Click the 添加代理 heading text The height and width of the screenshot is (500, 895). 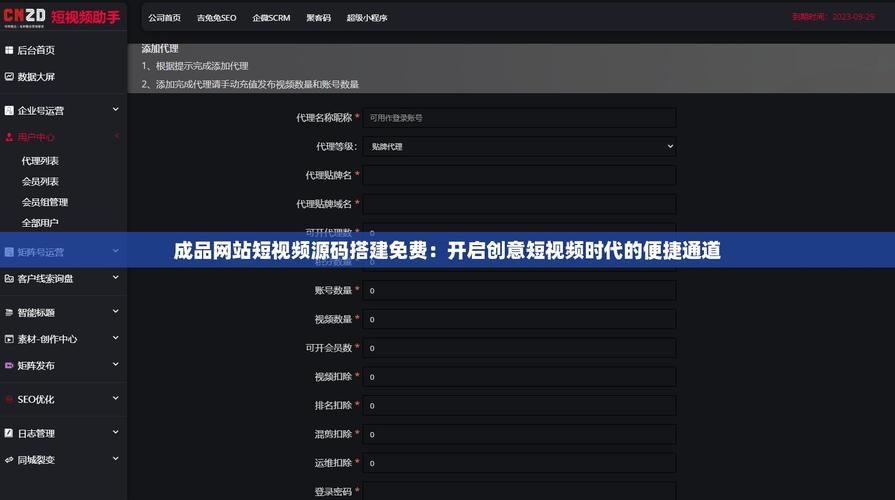click(x=160, y=49)
